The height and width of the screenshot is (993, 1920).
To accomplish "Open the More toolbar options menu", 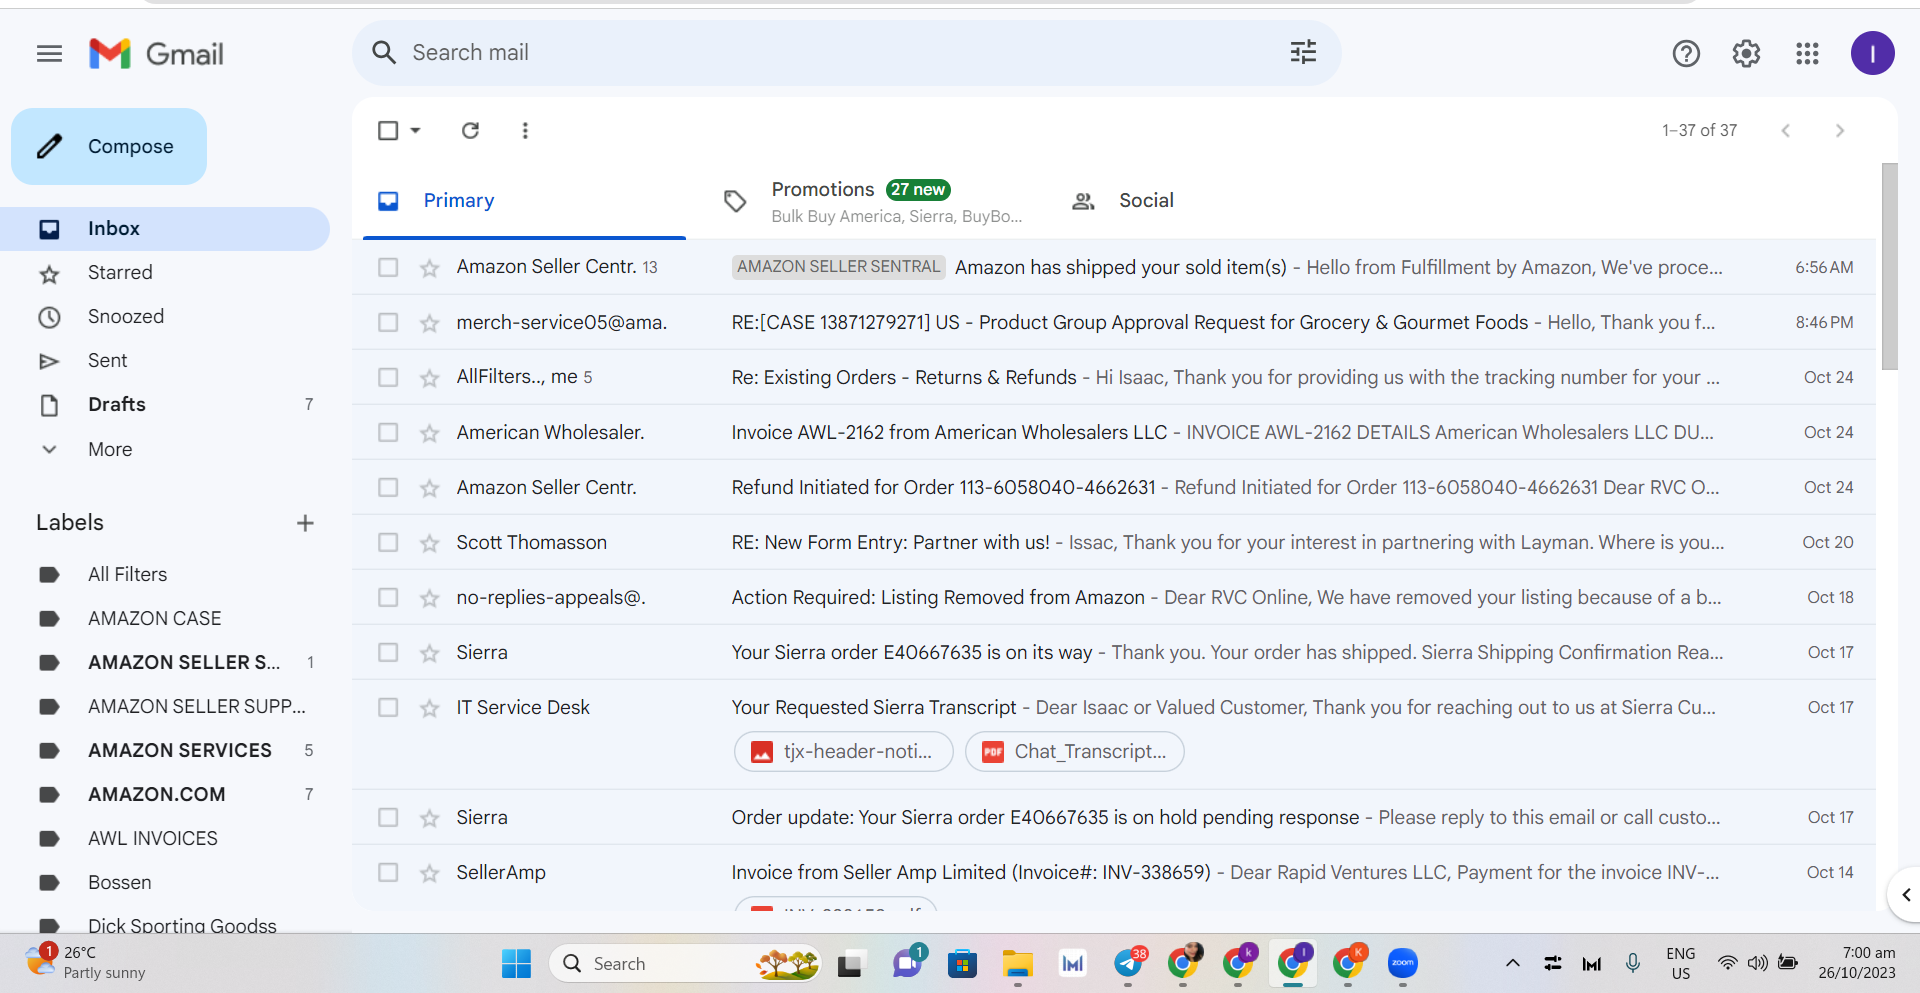I will tap(525, 130).
